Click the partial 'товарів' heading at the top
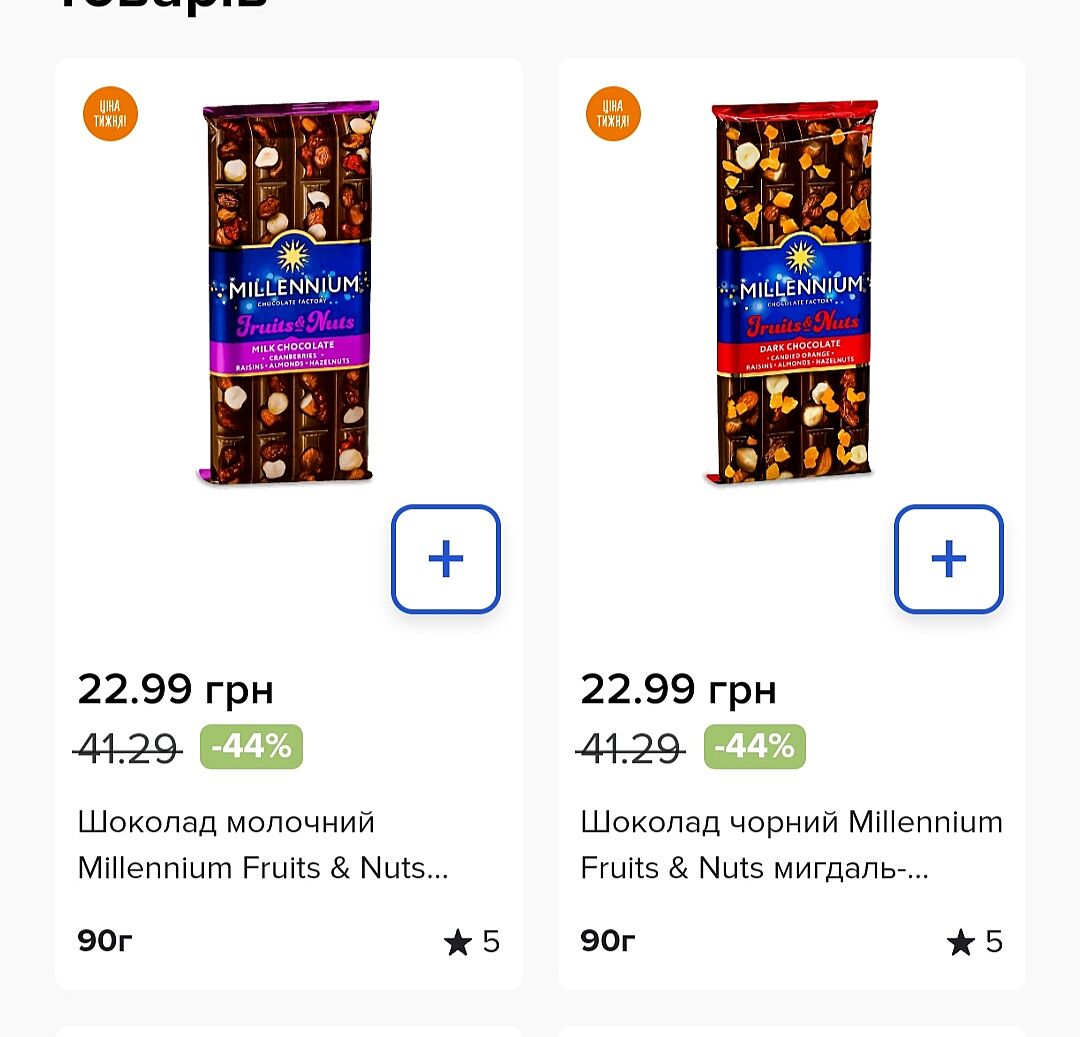 point(160,5)
